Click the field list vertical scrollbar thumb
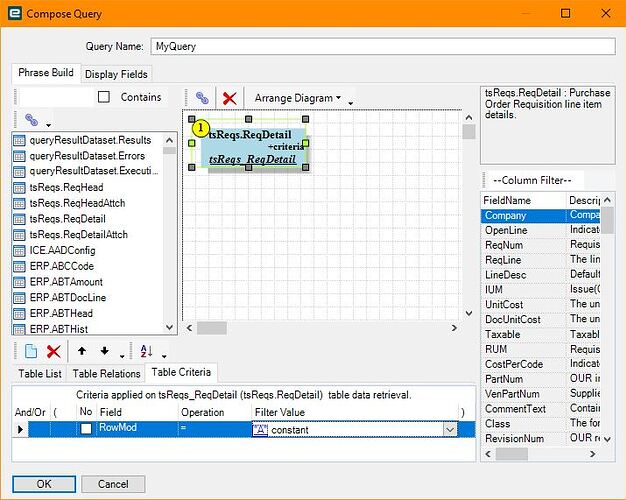Screen dimensions: 626x500 point(607,220)
